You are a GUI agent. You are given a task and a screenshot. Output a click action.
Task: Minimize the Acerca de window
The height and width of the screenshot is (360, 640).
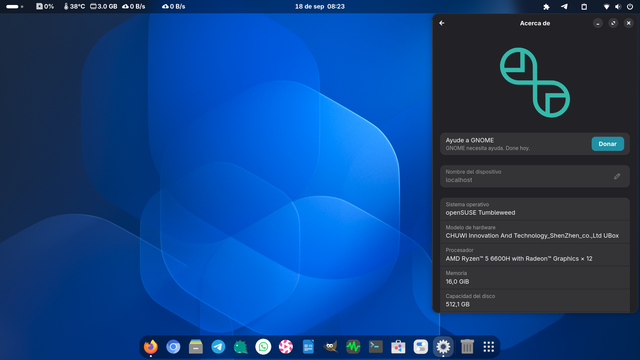(598, 23)
